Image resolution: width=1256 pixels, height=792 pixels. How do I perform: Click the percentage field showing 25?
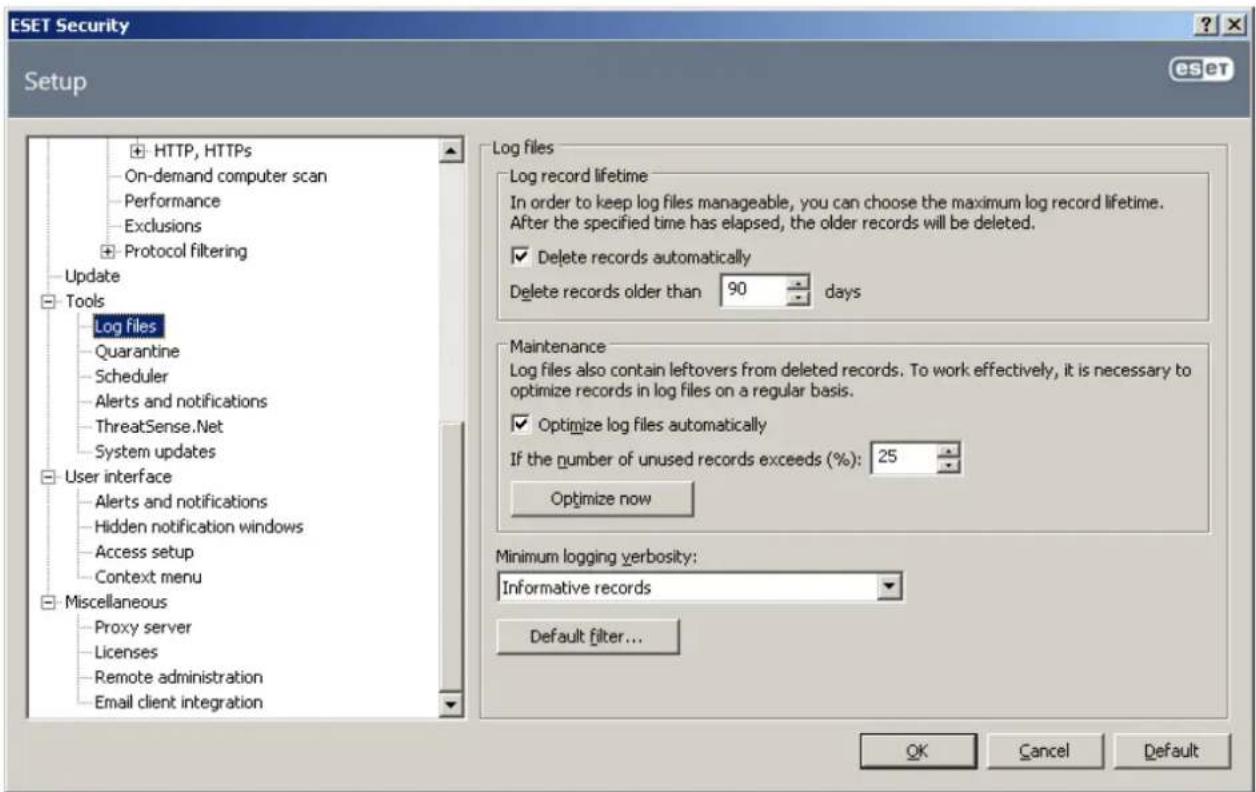(905, 459)
